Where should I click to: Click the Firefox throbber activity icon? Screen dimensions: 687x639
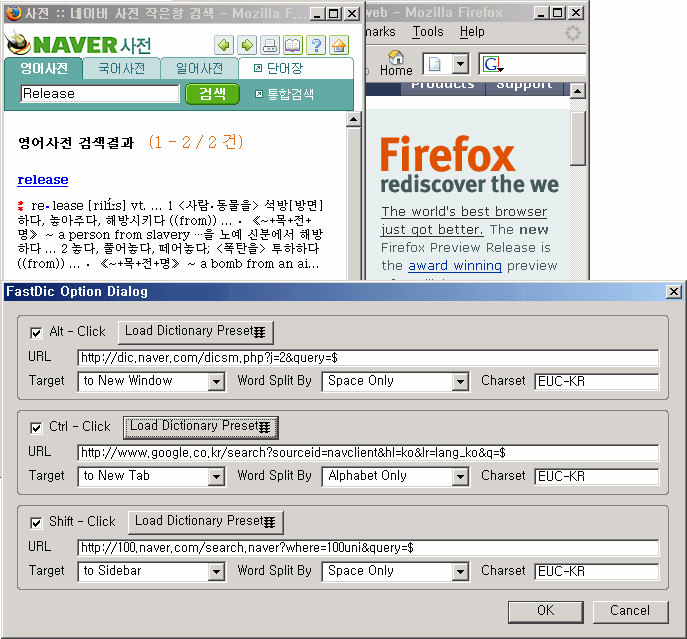click(x=573, y=33)
